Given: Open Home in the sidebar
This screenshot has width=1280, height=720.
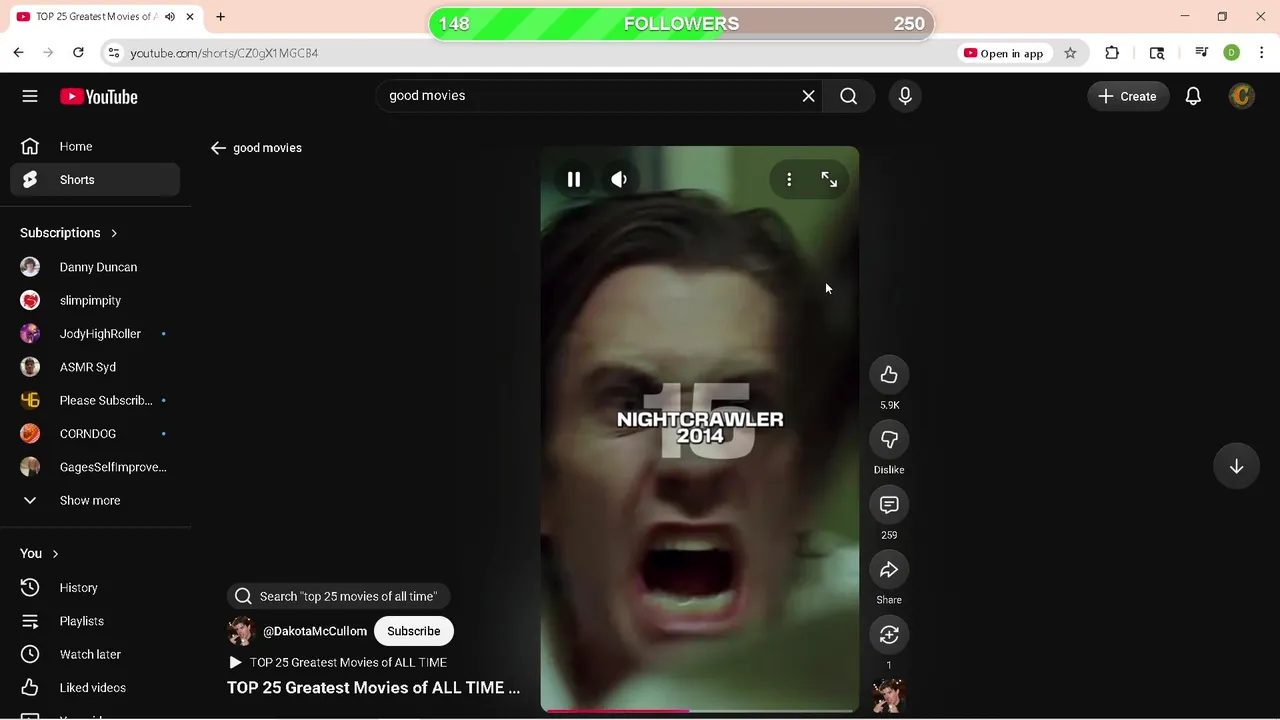Looking at the screenshot, I should click(95, 146).
